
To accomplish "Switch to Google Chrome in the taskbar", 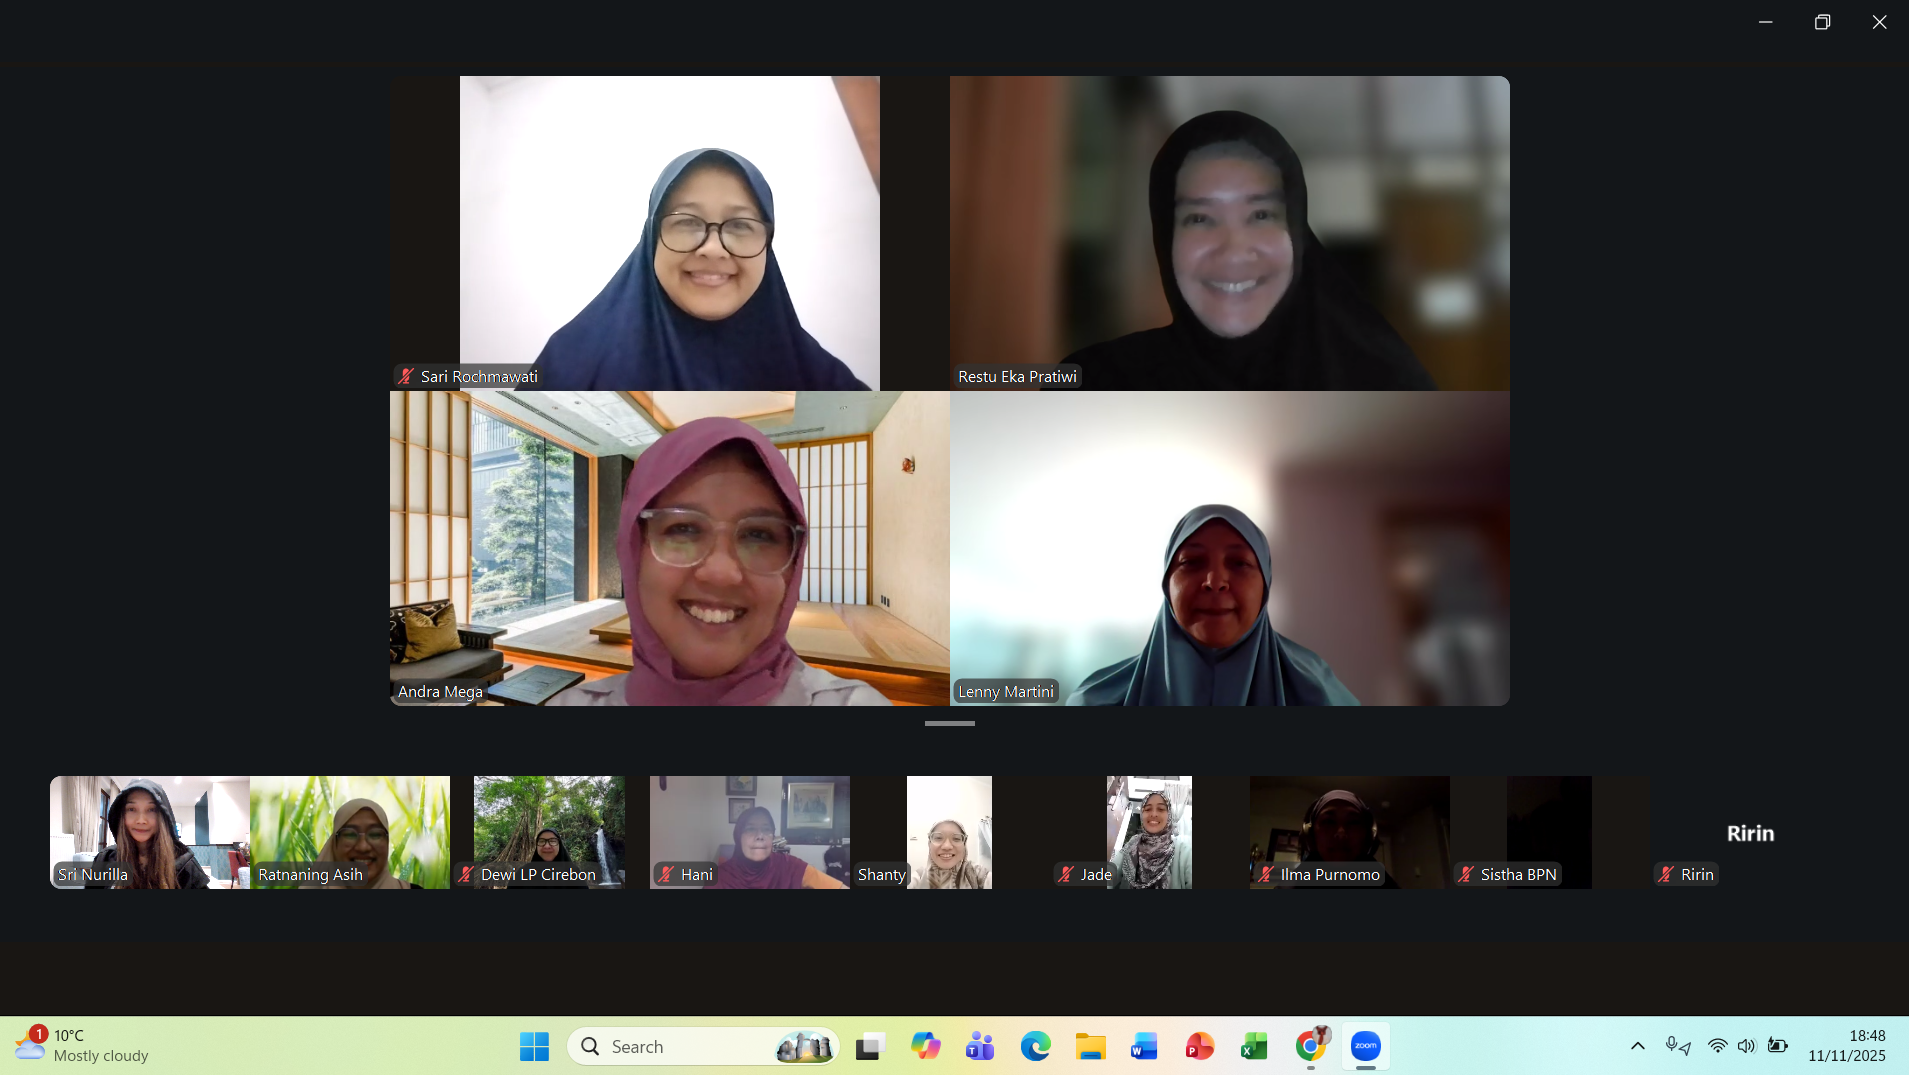I will 1310,1046.
